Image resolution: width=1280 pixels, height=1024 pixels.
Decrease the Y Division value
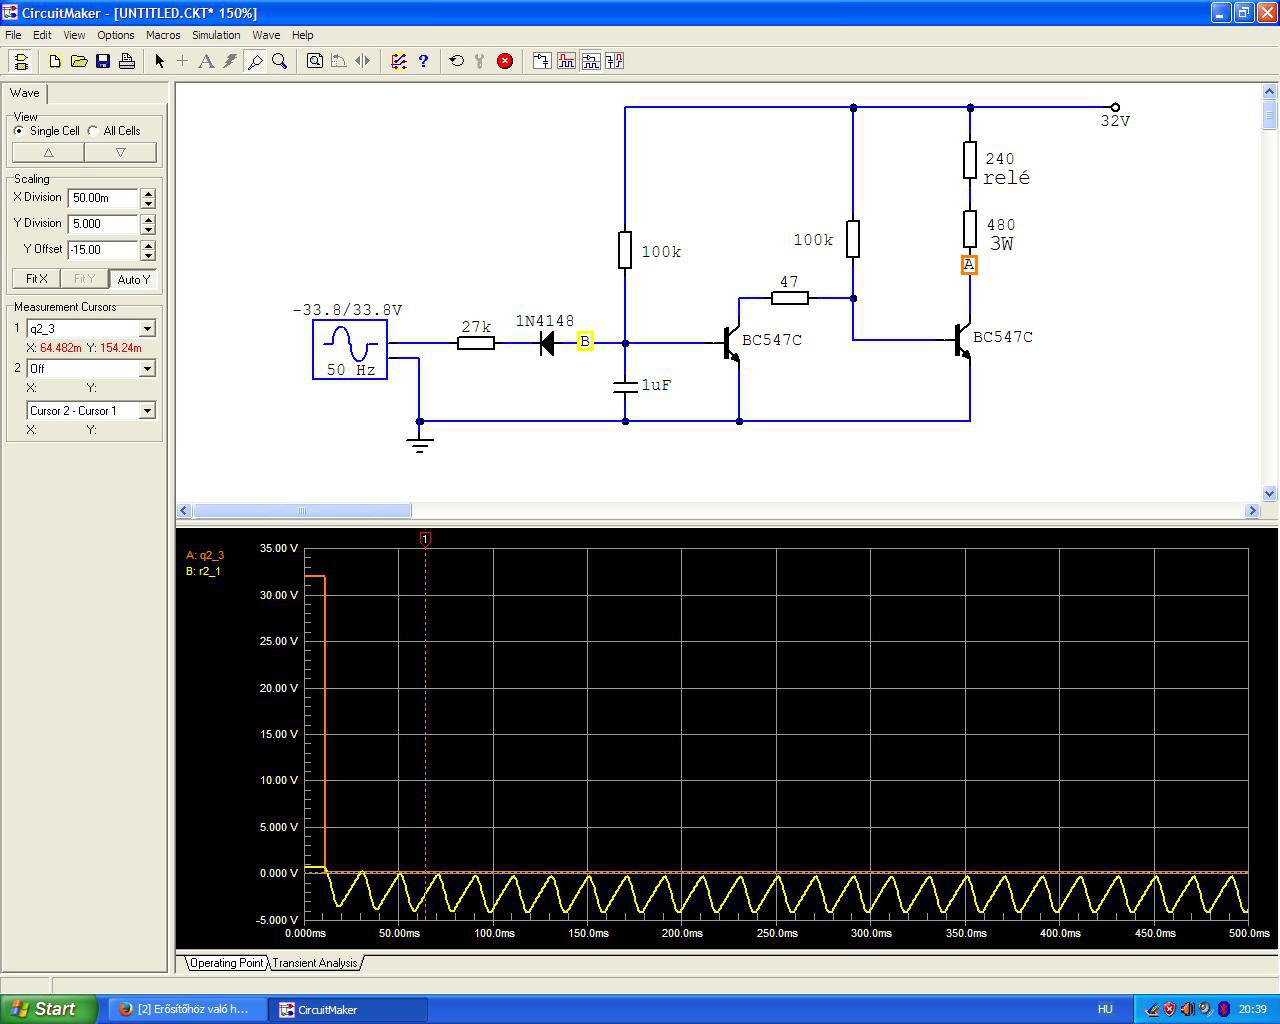[148, 229]
